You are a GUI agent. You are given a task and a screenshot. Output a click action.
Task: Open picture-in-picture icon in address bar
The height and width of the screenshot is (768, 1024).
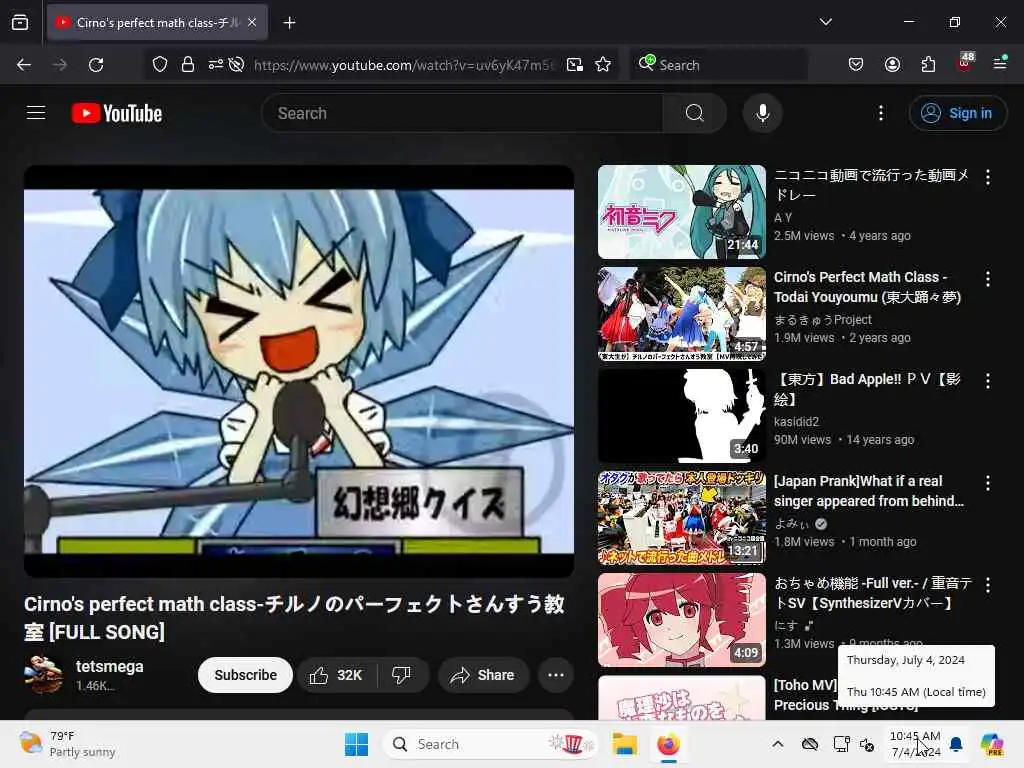pyautogui.click(x=575, y=64)
